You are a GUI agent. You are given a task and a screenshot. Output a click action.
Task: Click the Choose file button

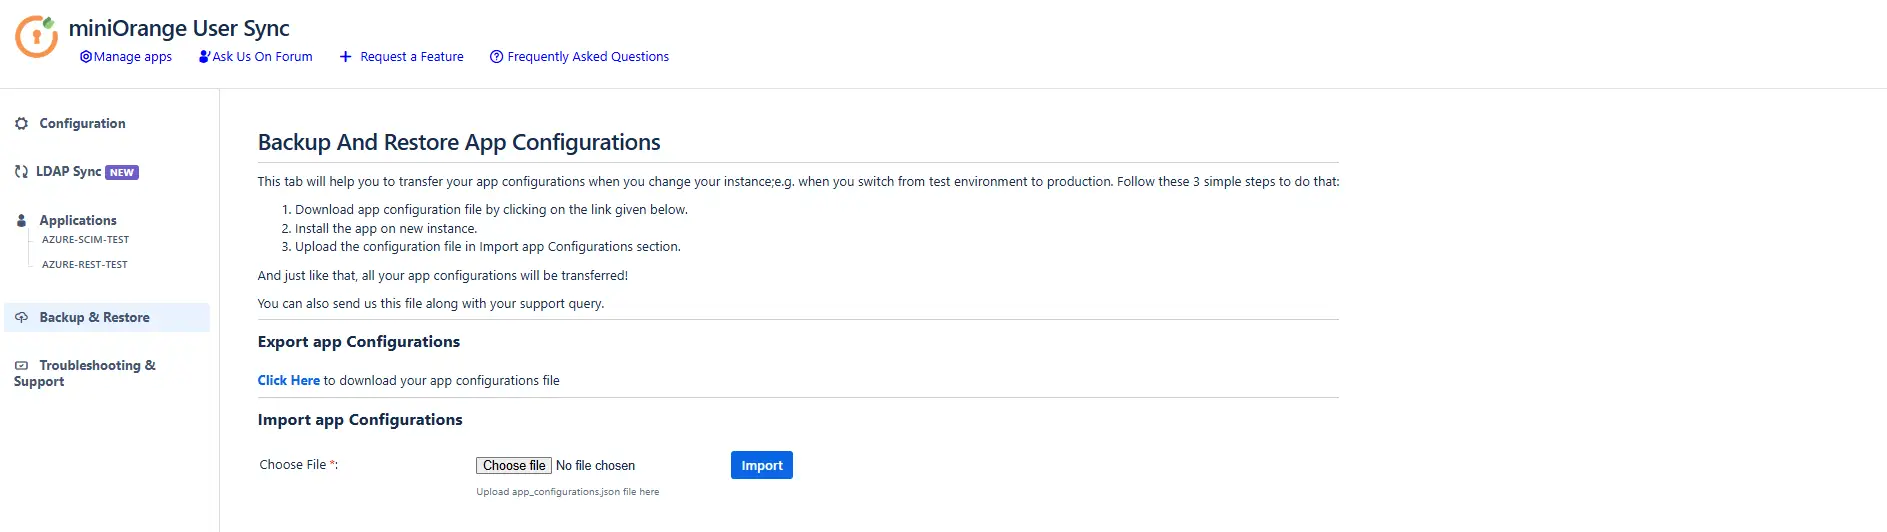pyautogui.click(x=514, y=466)
